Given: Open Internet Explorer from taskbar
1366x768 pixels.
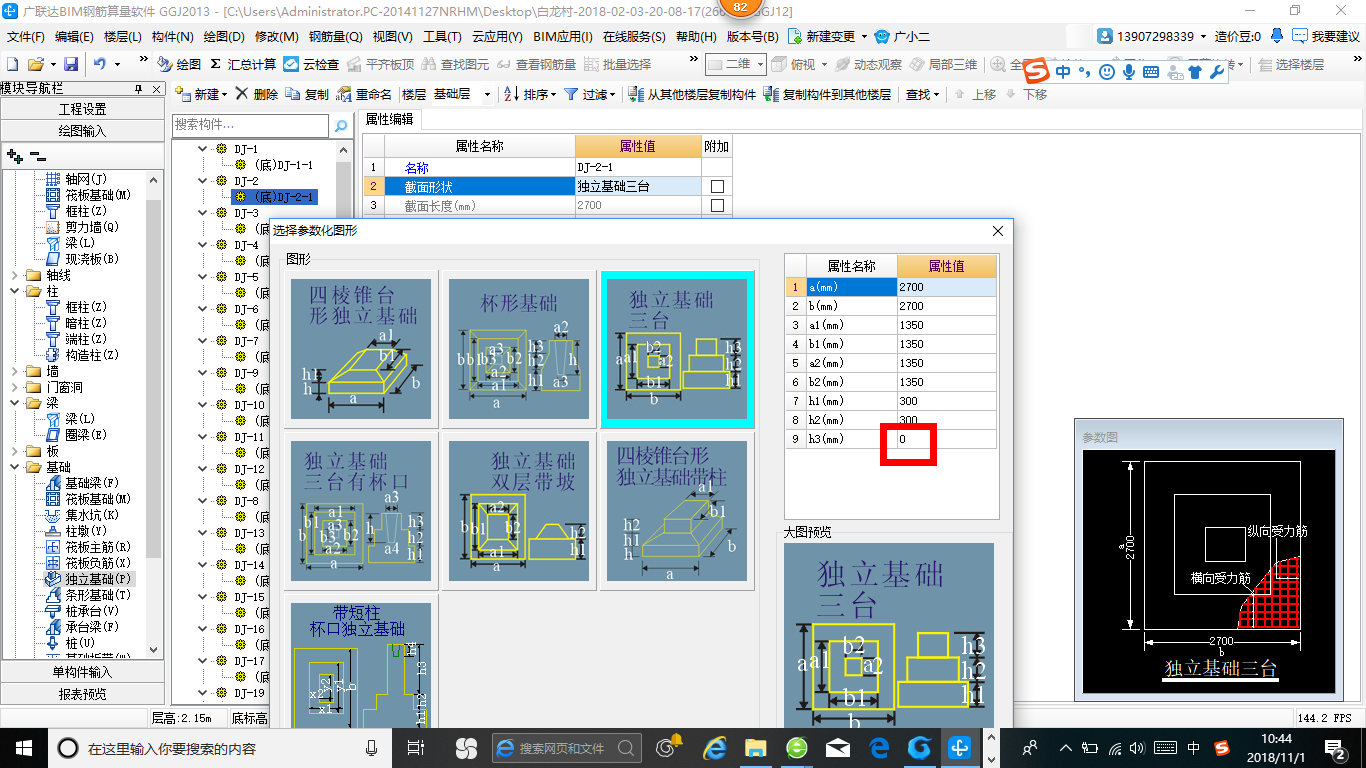Looking at the screenshot, I should (714, 747).
